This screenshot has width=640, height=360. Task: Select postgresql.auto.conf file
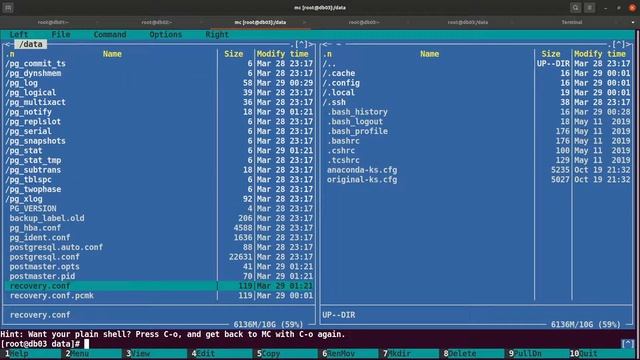[159, 247]
